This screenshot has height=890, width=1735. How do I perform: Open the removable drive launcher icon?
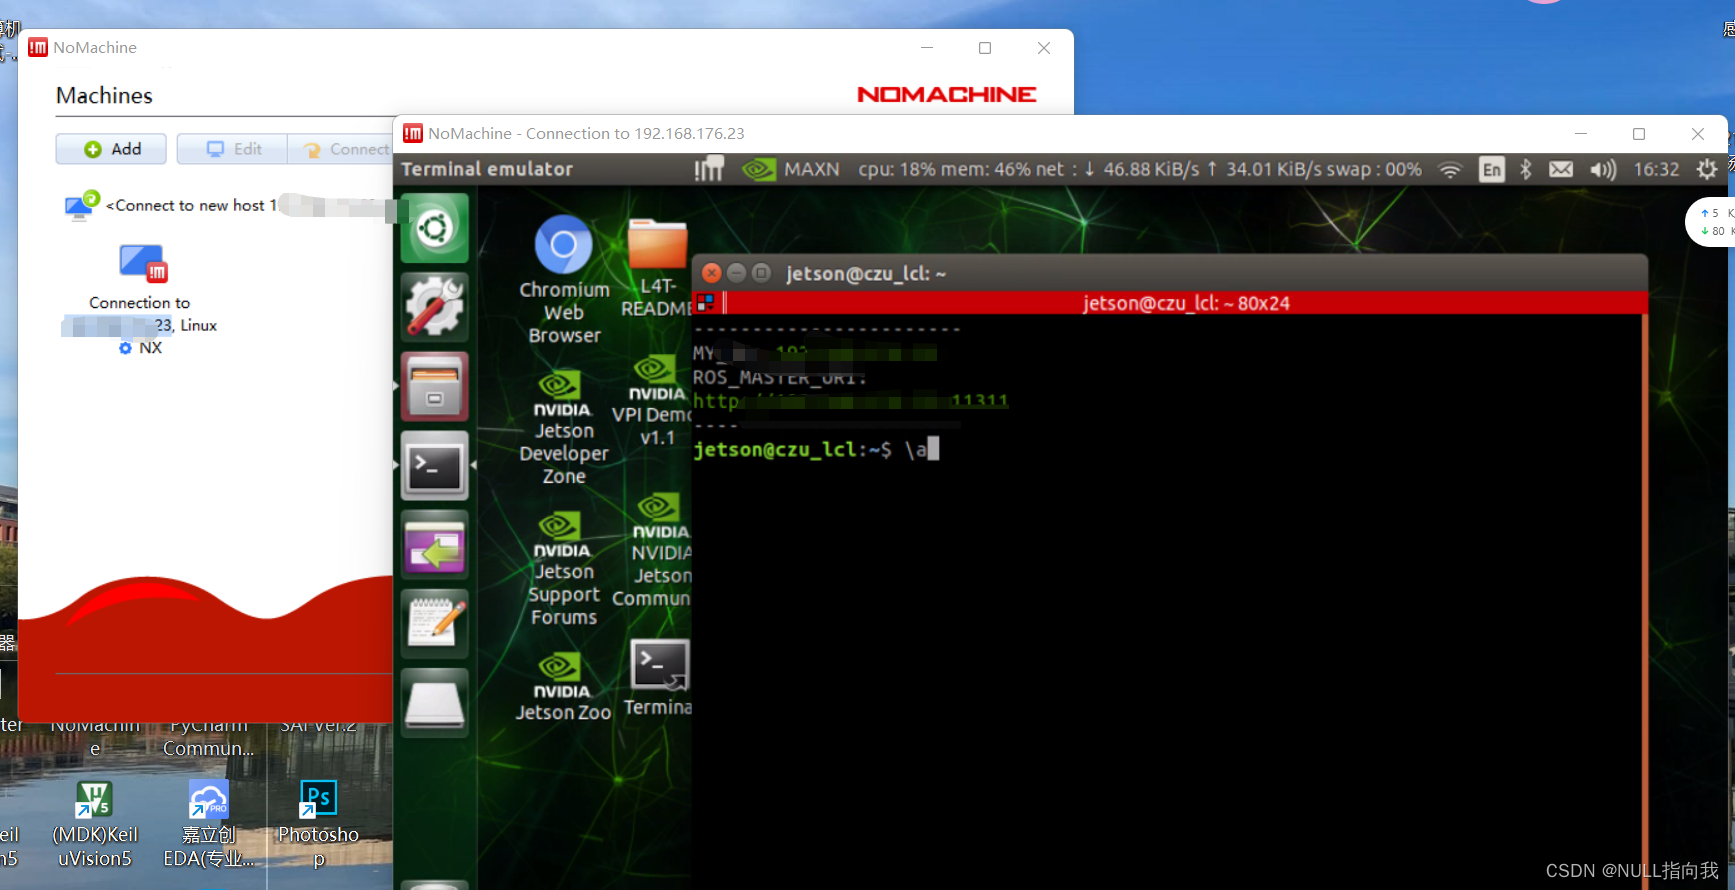pos(435,702)
